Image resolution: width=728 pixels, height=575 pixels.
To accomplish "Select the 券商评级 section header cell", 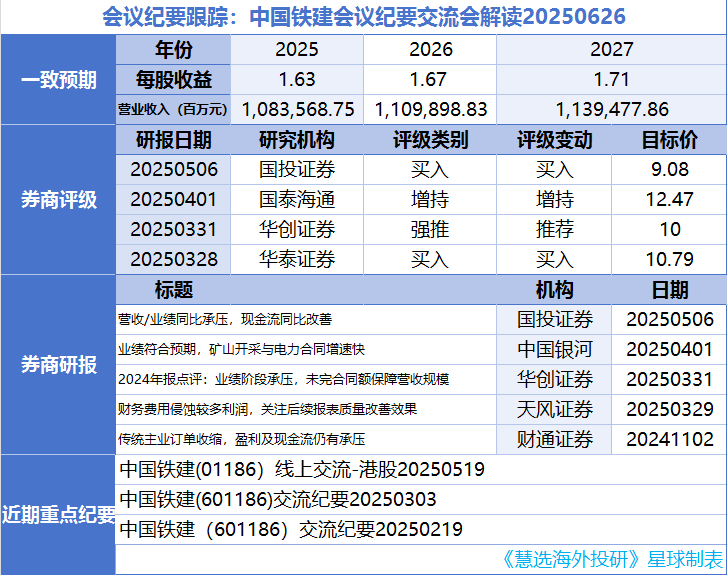I will pos(58,200).
